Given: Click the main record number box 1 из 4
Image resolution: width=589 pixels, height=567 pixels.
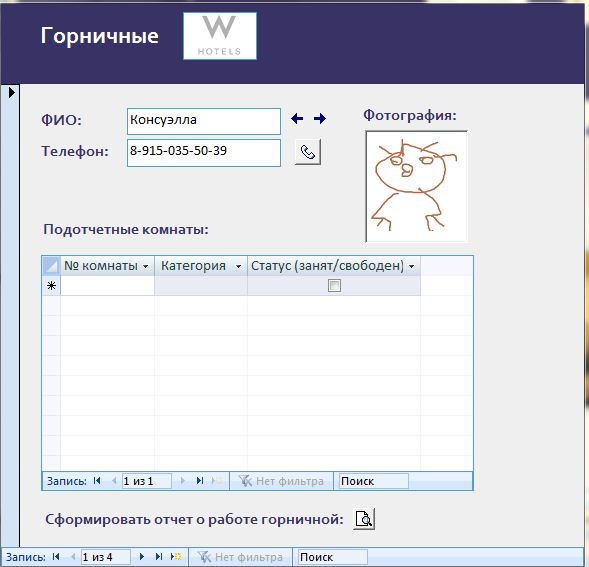Looking at the screenshot, I should coord(106,557).
